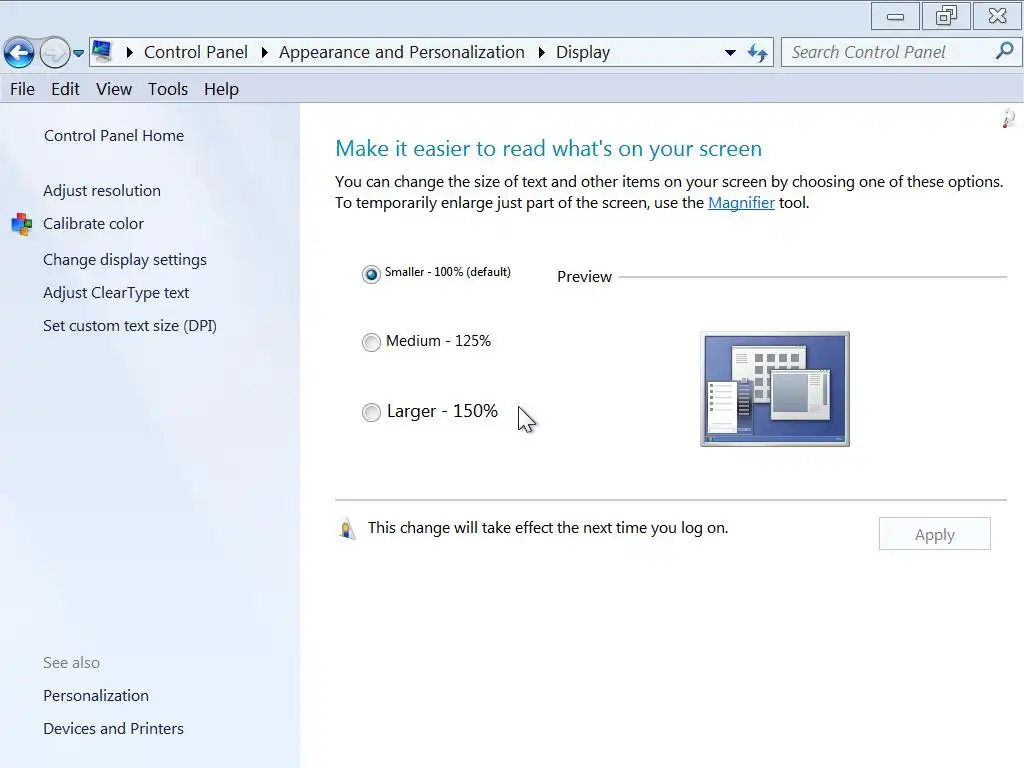Click the greyed Forward arrow button
The image size is (1024, 768).
(x=55, y=52)
